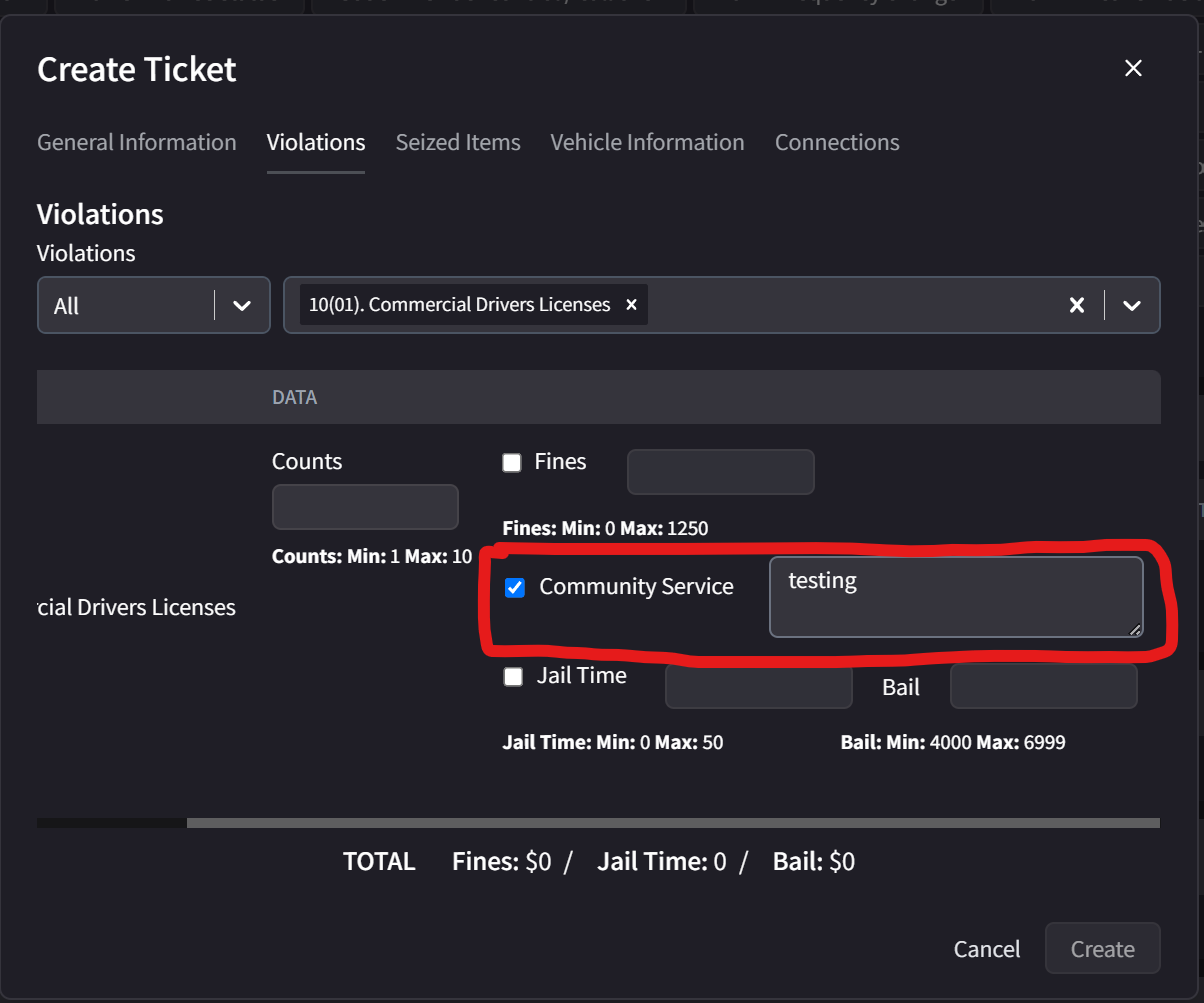The image size is (1204, 1003).
Task: Expand the violations selection dropdown arrow
Action: (x=1132, y=305)
